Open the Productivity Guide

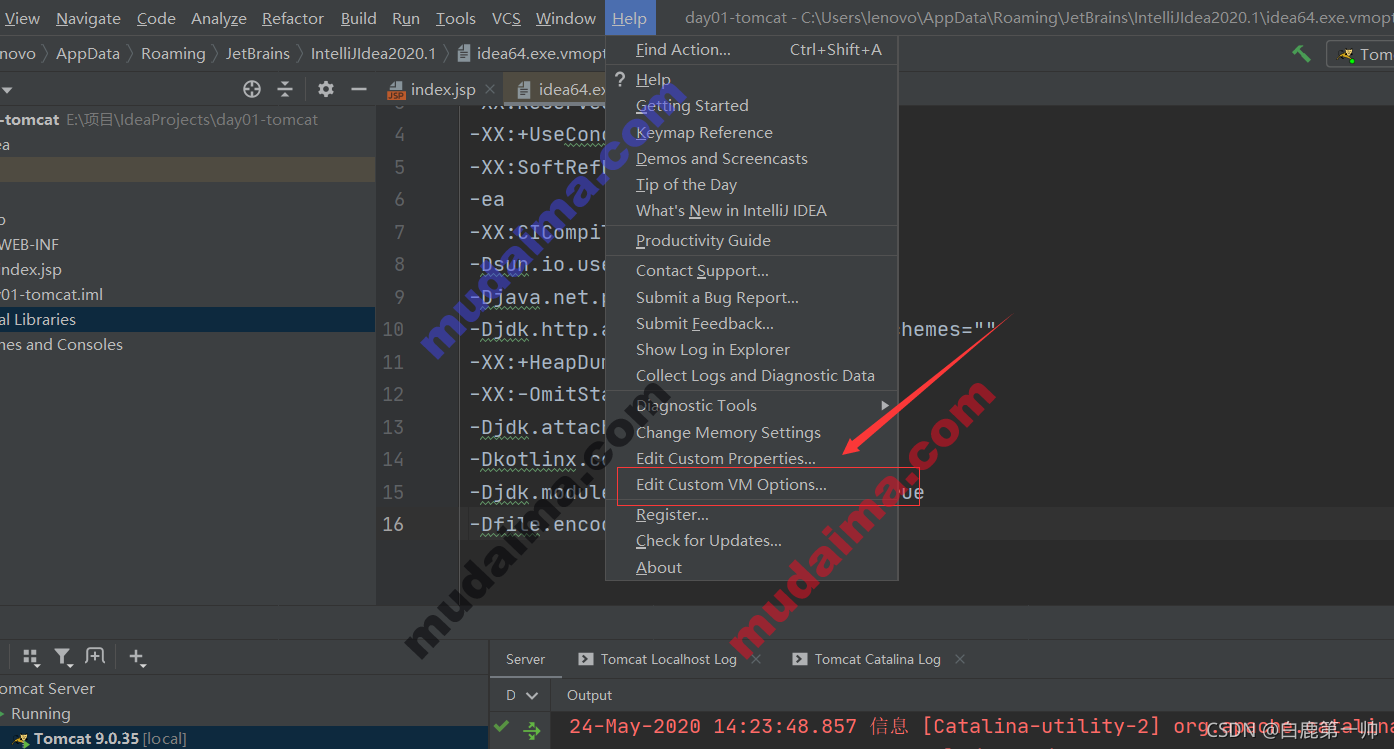(x=752, y=240)
